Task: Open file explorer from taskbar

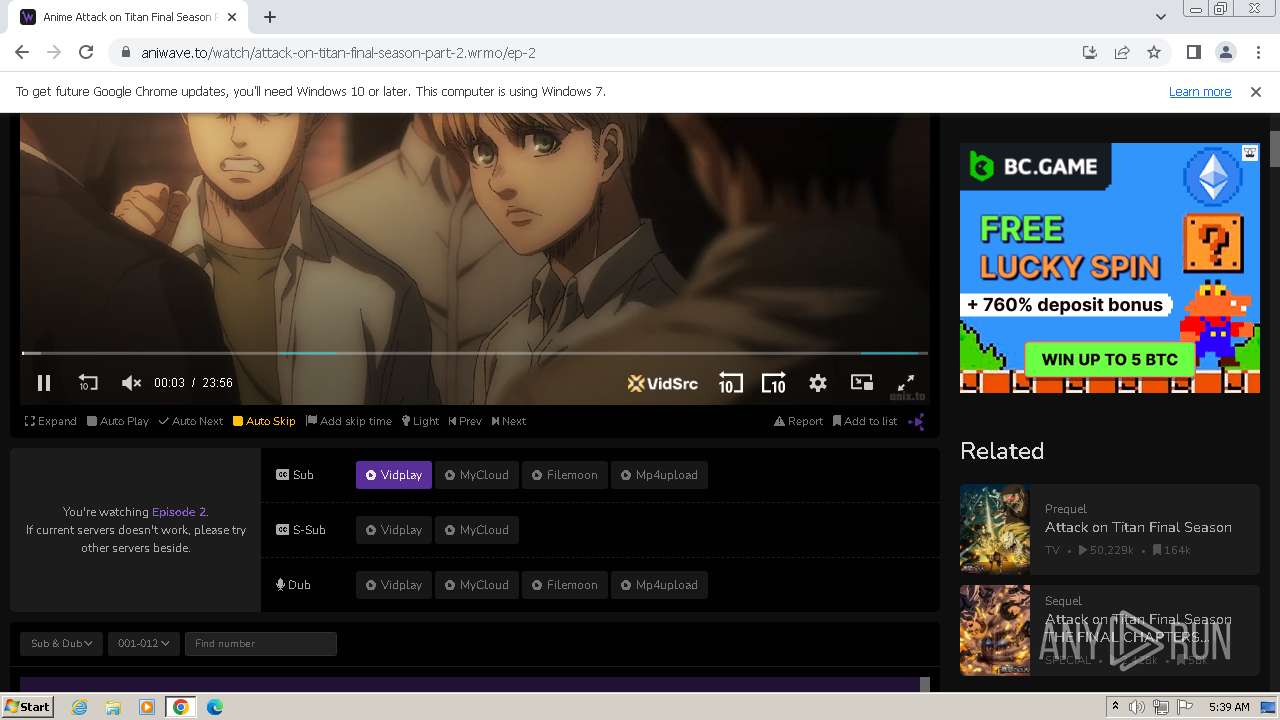Action: pos(113,707)
